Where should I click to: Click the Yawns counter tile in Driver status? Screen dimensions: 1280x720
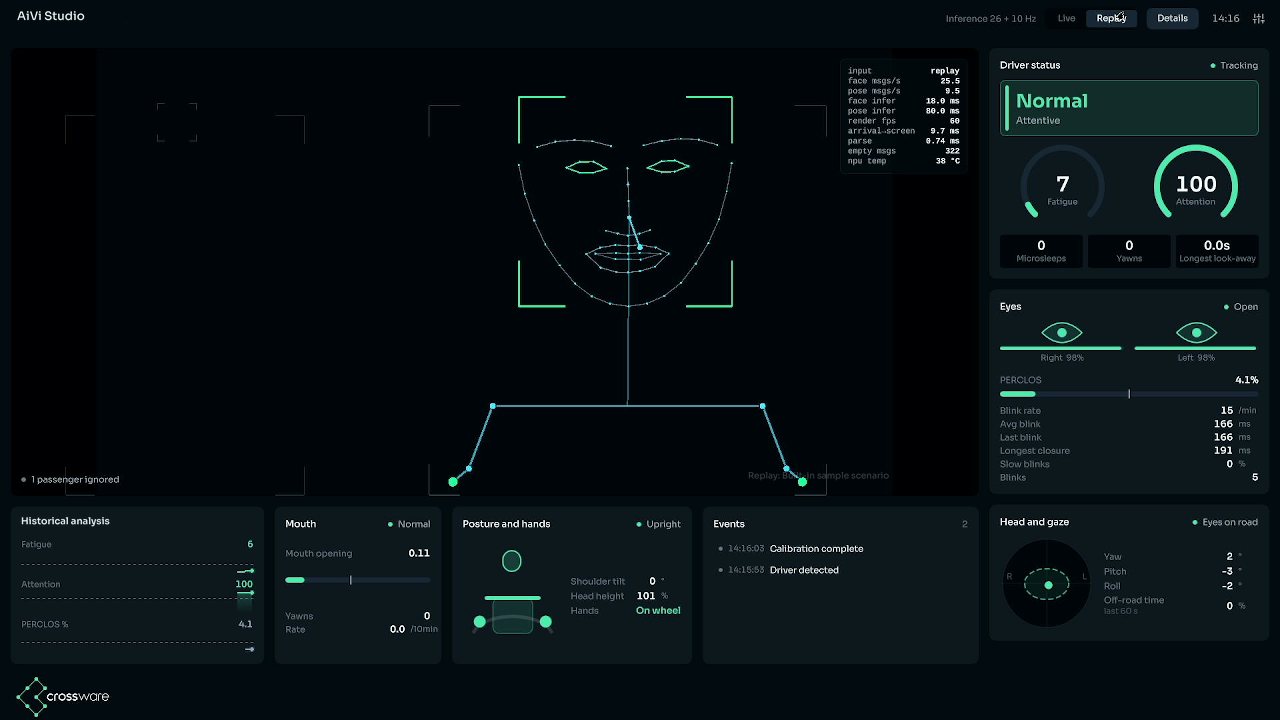tap(1129, 251)
